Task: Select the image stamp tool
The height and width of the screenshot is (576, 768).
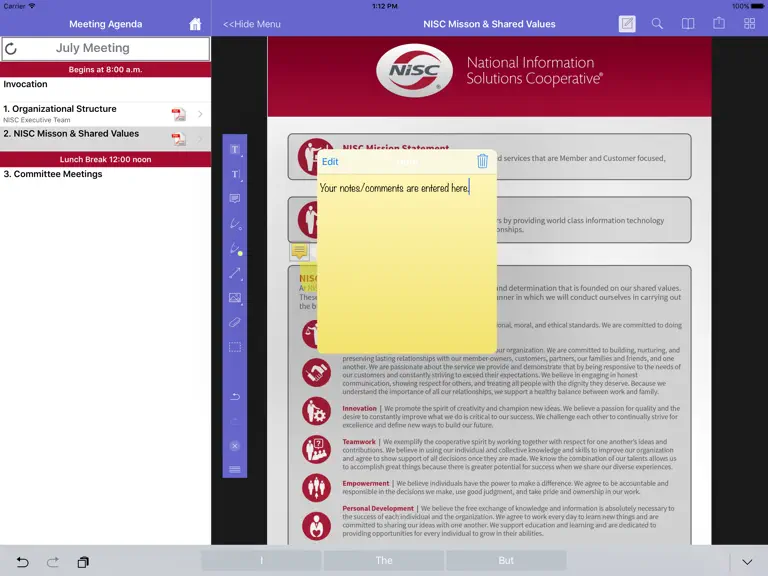Action: click(x=235, y=298)
